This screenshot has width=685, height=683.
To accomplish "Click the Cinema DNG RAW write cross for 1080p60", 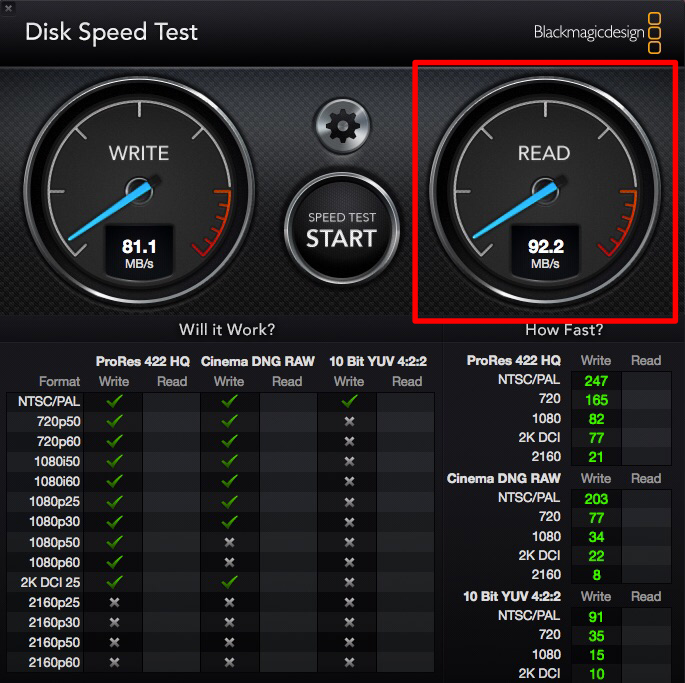I will point(229,562).
